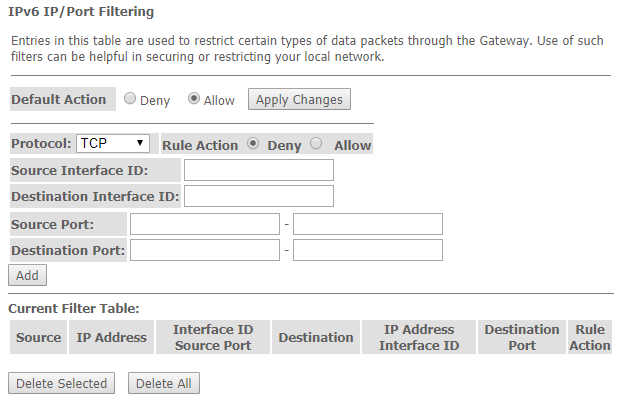Set Rule Action to Allow

tap(317, 144)
